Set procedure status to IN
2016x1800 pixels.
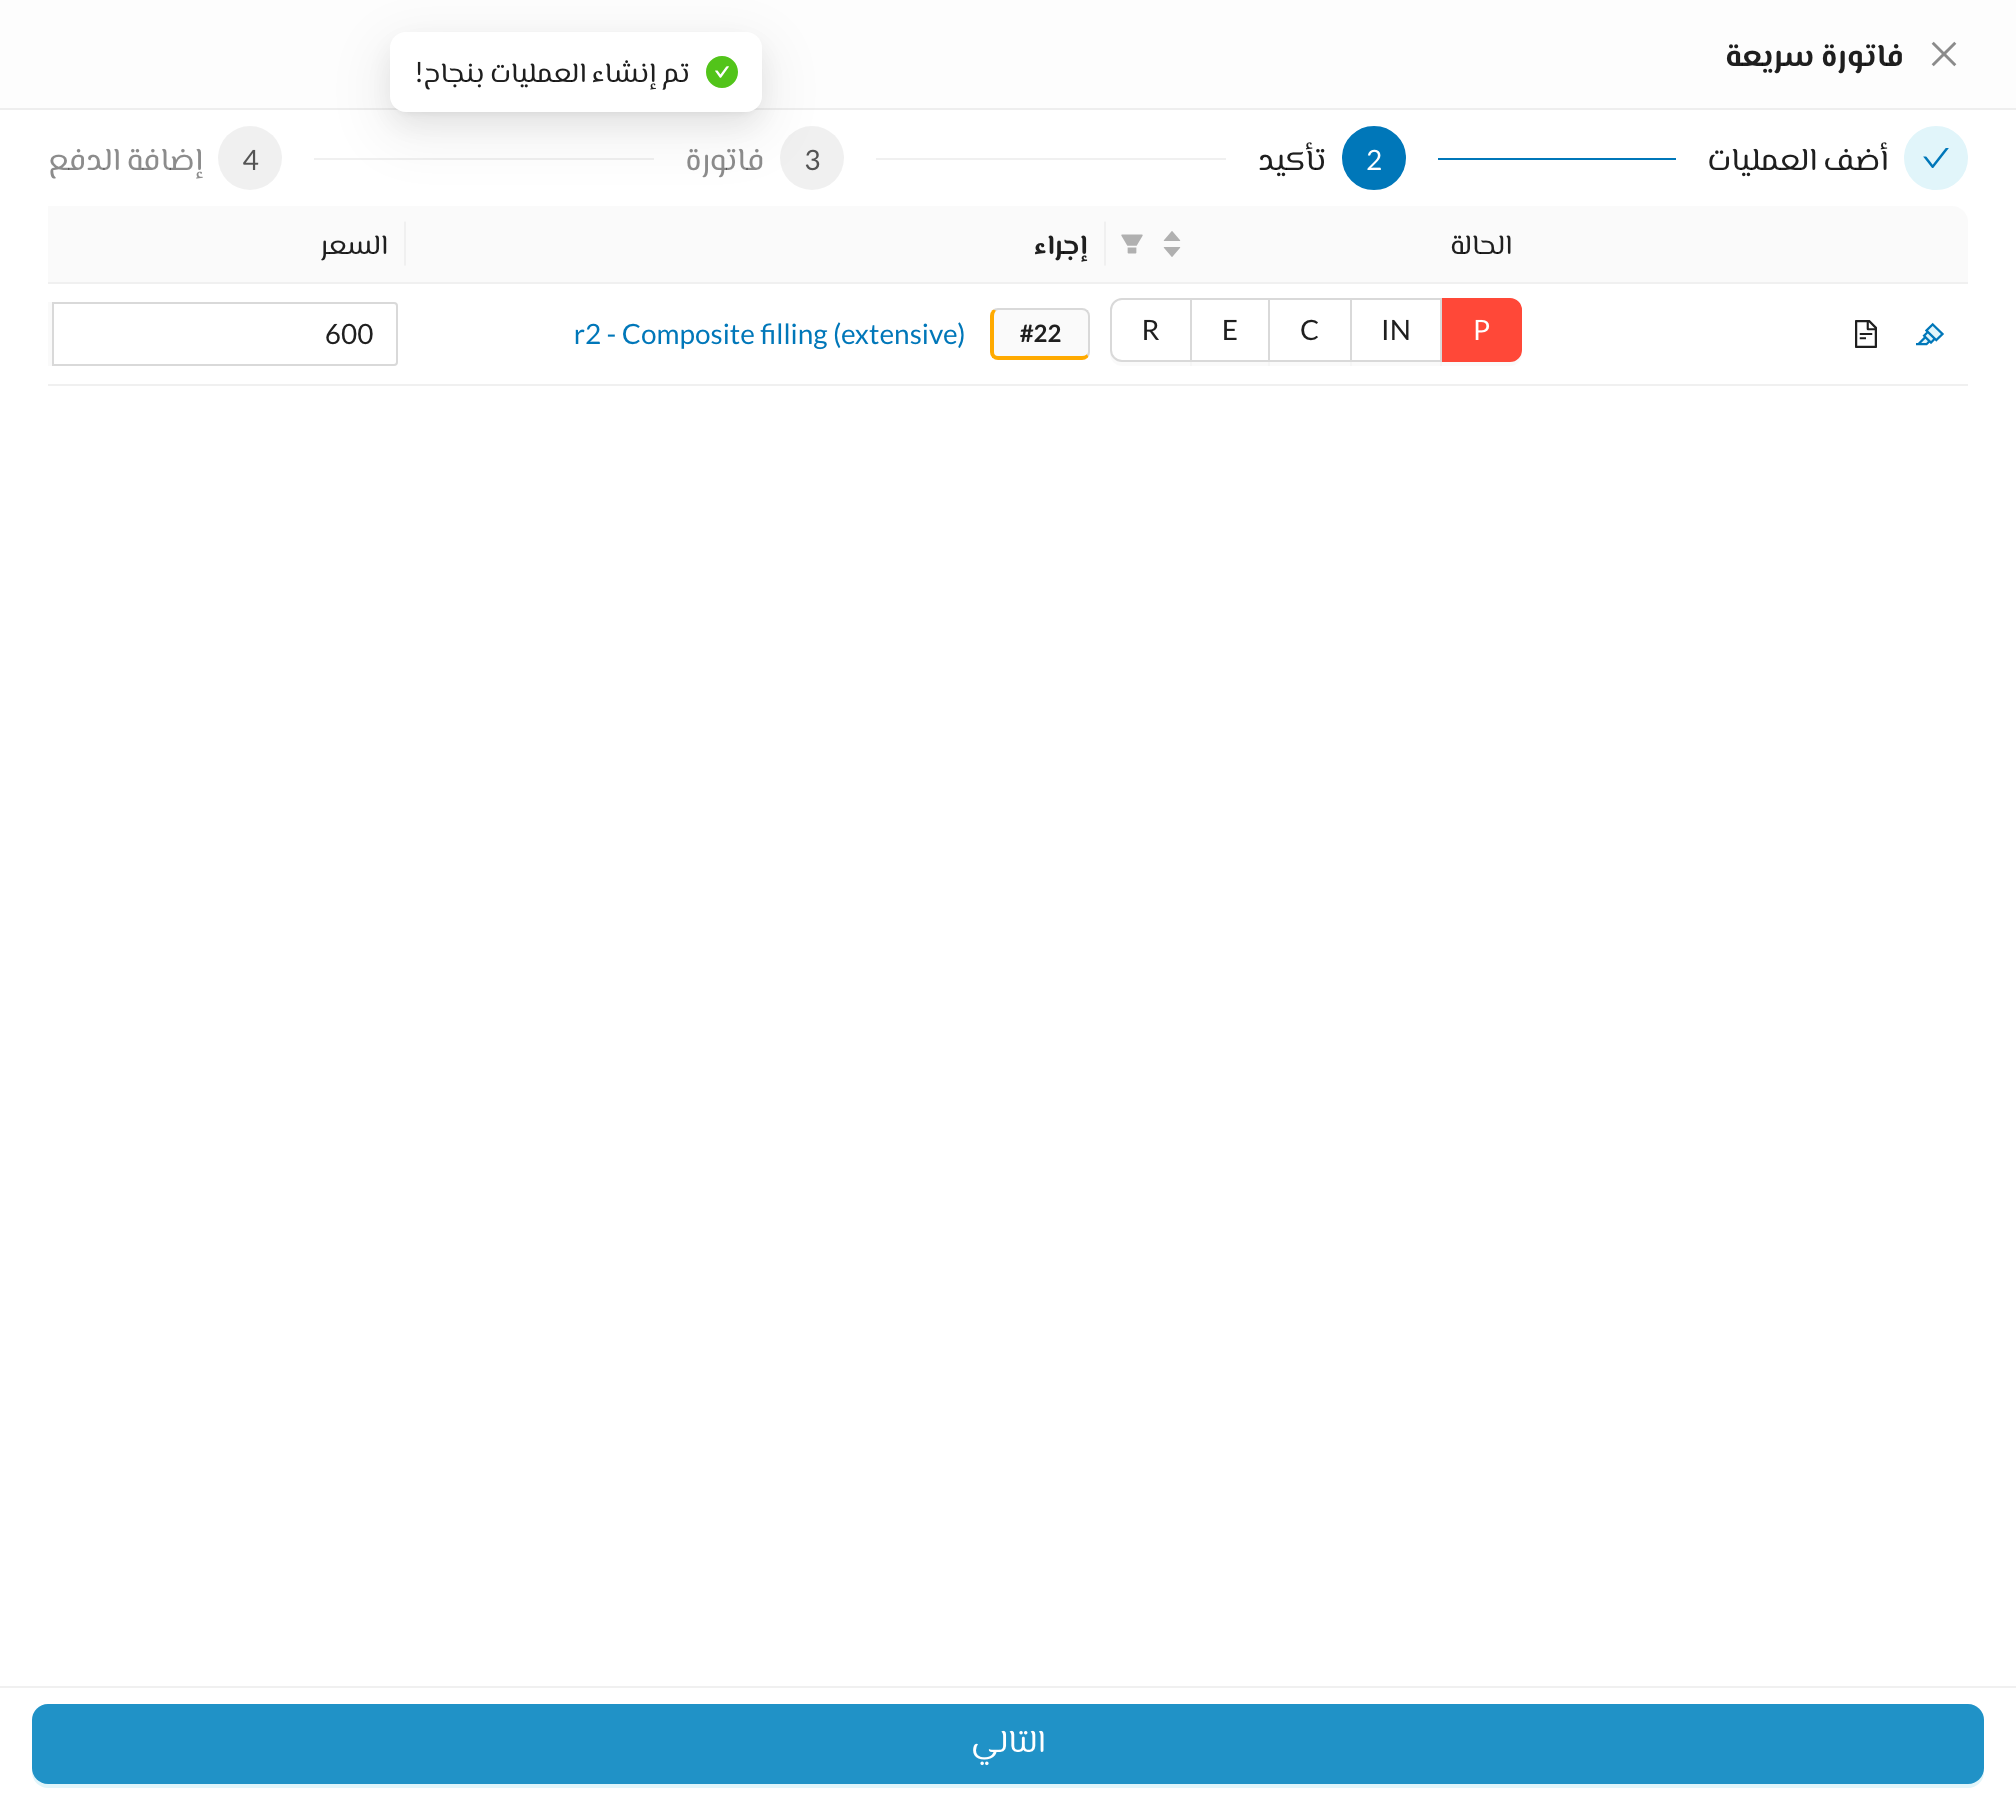(1396, 330)
